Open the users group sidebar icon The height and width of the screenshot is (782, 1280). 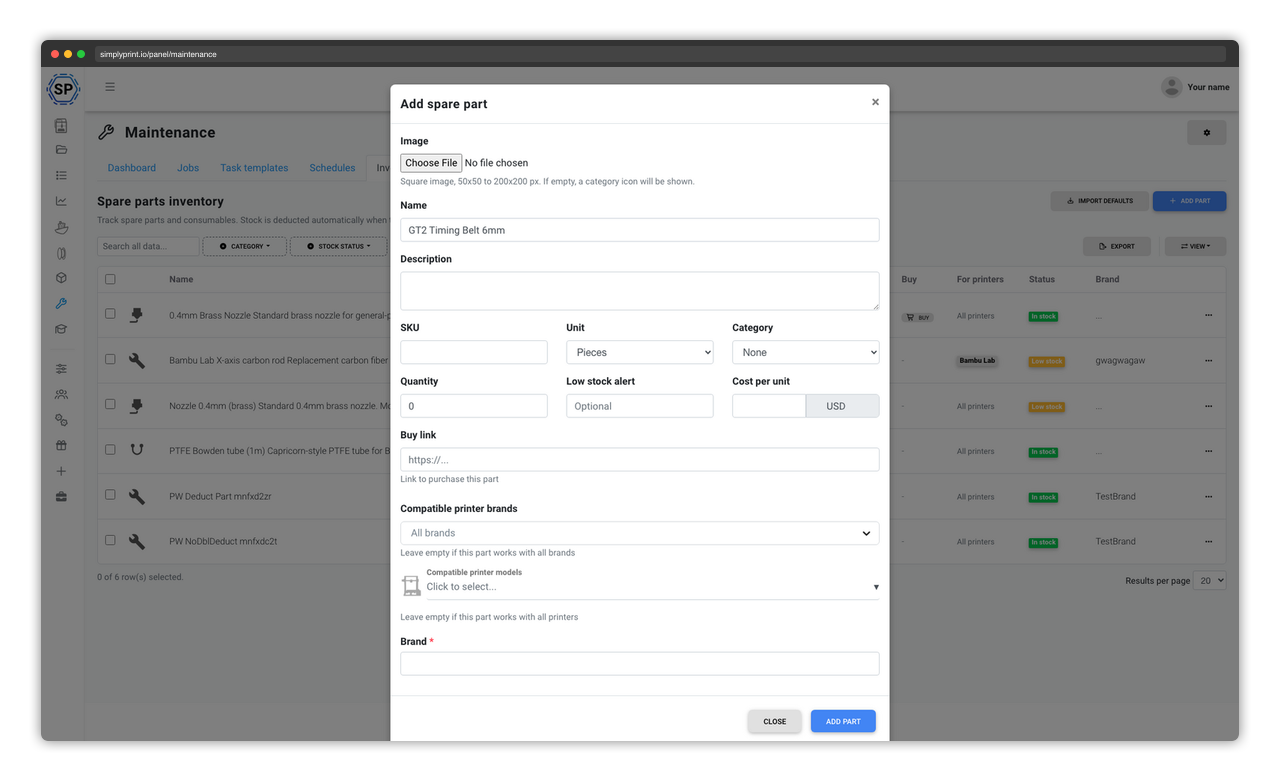[61, 395]
